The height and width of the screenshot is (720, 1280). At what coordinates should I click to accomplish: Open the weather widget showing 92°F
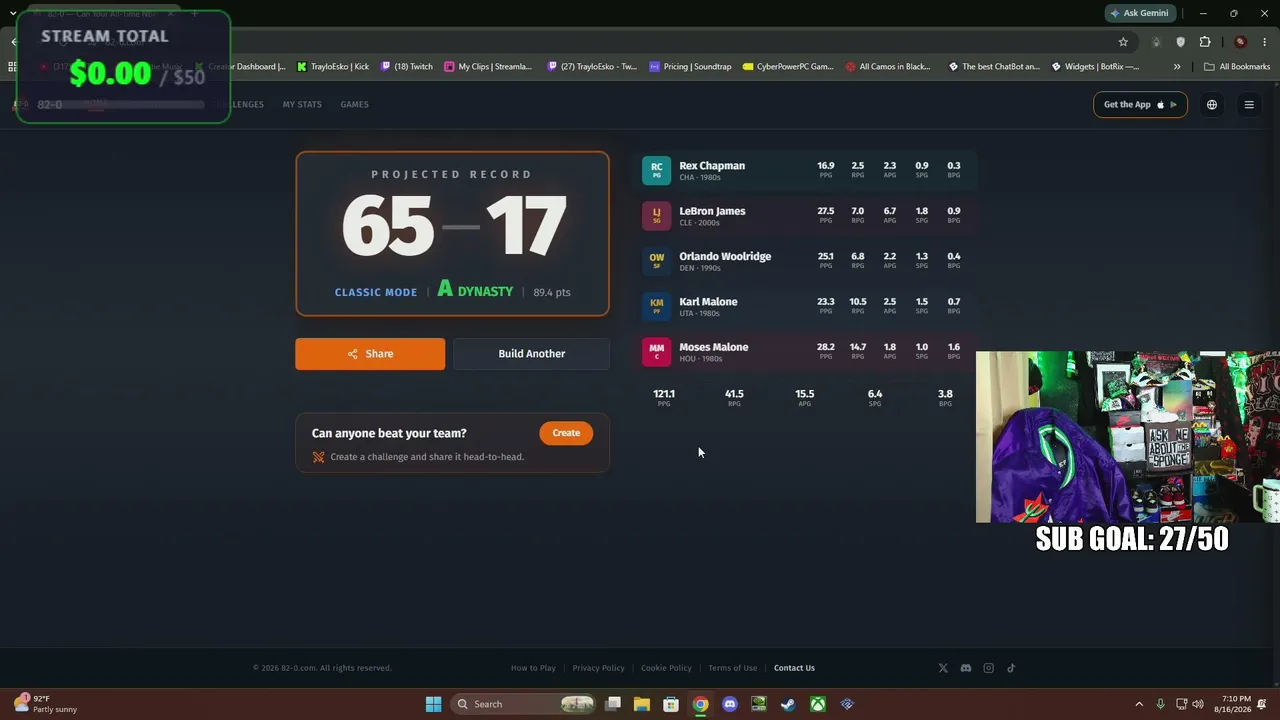point(46,704)
